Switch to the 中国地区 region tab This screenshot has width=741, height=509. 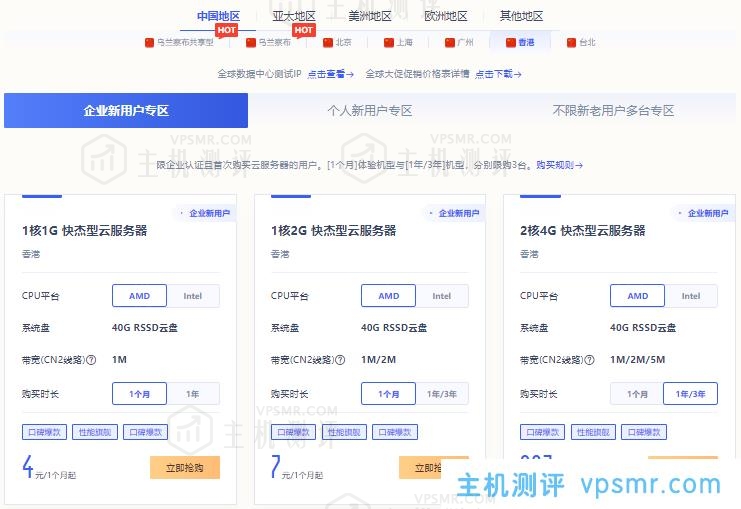pos(218,16)
